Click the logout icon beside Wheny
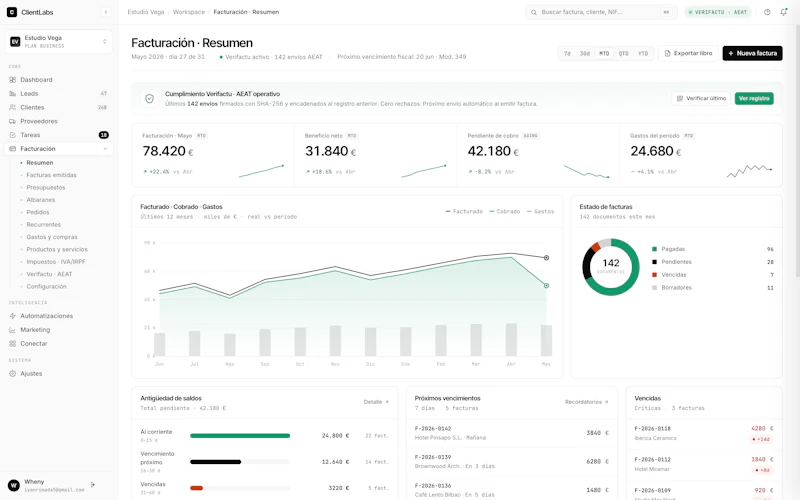 [x=93, y=485]
